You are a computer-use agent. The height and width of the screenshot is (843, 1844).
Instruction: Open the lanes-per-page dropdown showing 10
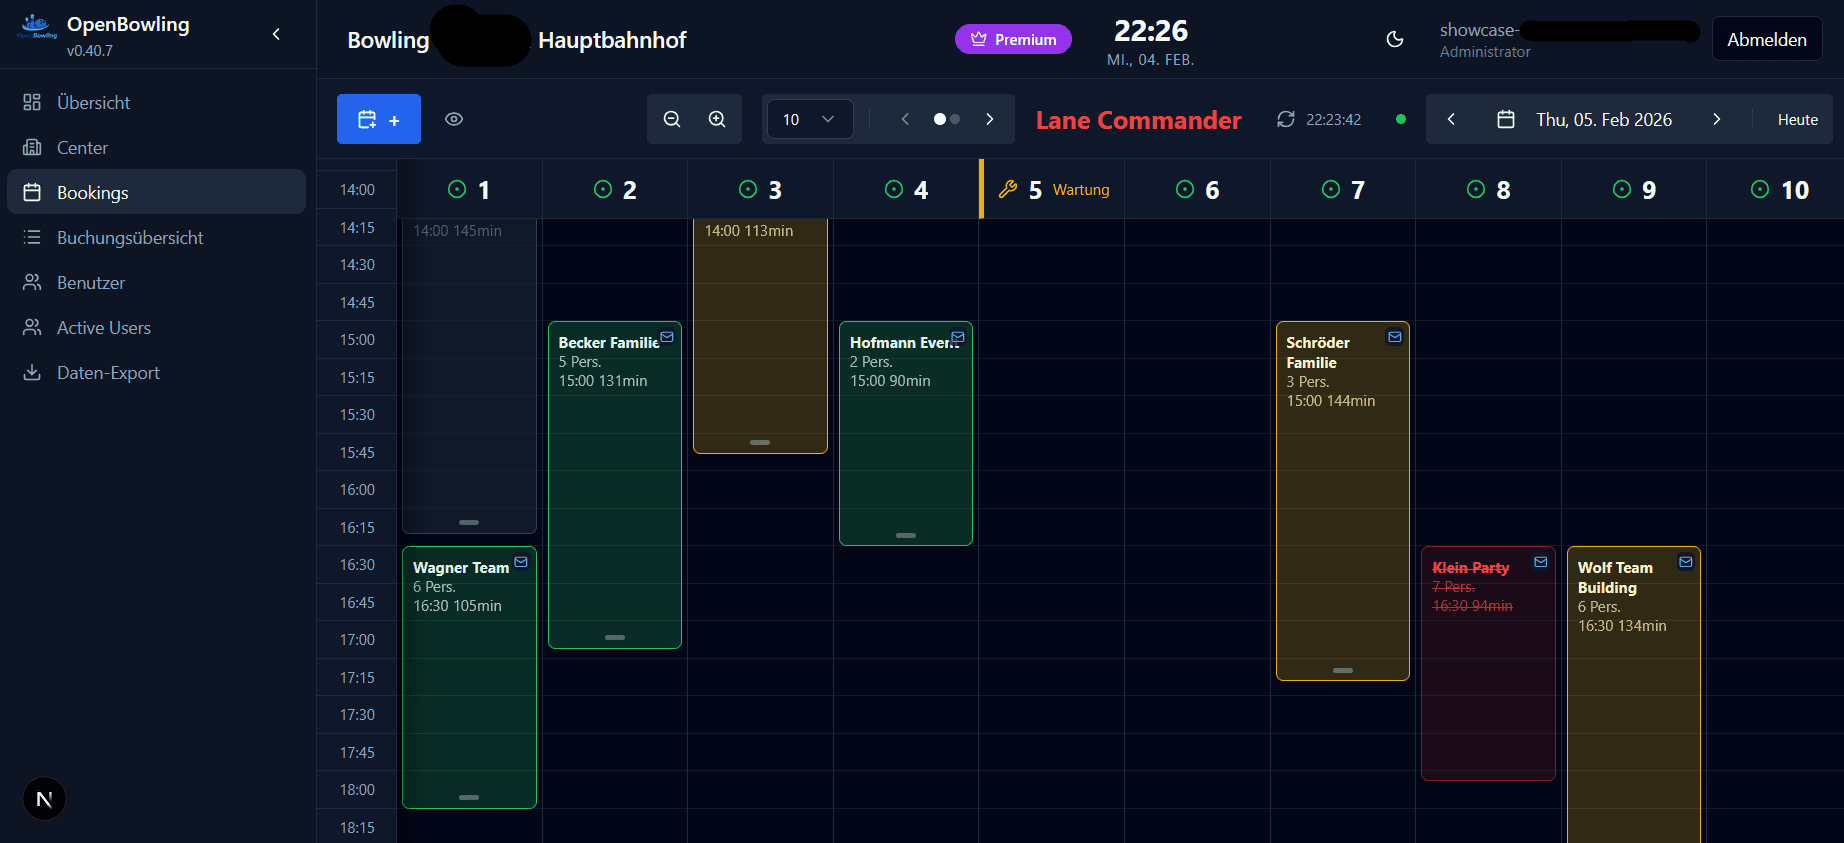pyautogui.click(x=810, y=119)
